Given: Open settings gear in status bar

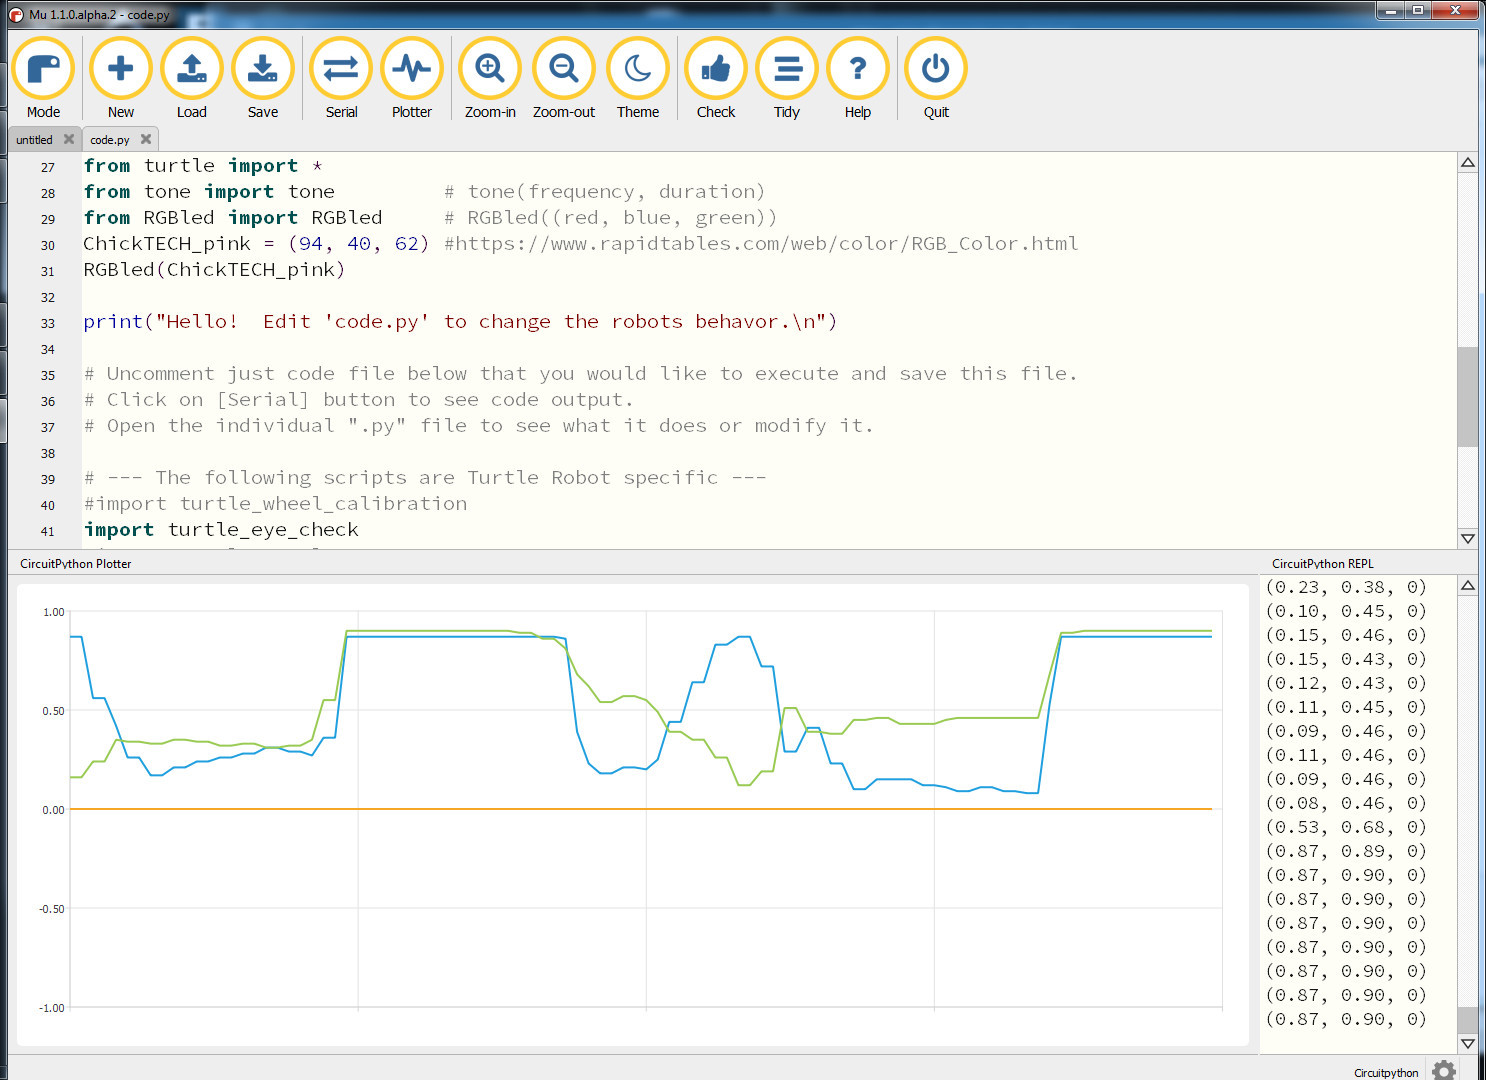Looking at the screenshot, I should pos(1443,1071).
